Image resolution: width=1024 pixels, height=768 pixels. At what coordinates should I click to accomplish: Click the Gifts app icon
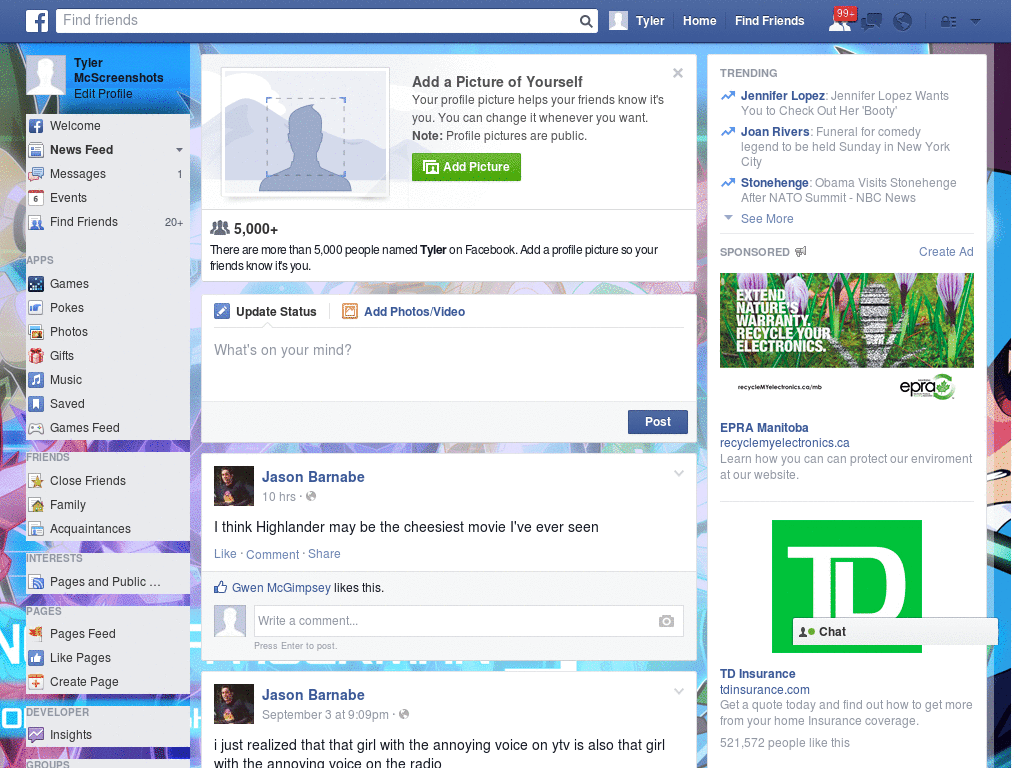coord(37,356)
